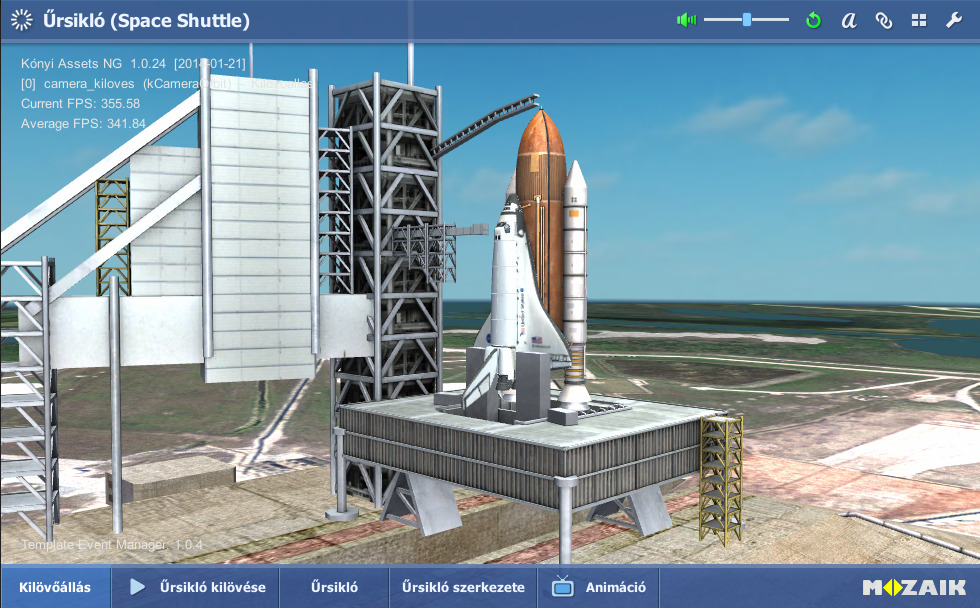Adjust the volume slider handle

(745, 19)
